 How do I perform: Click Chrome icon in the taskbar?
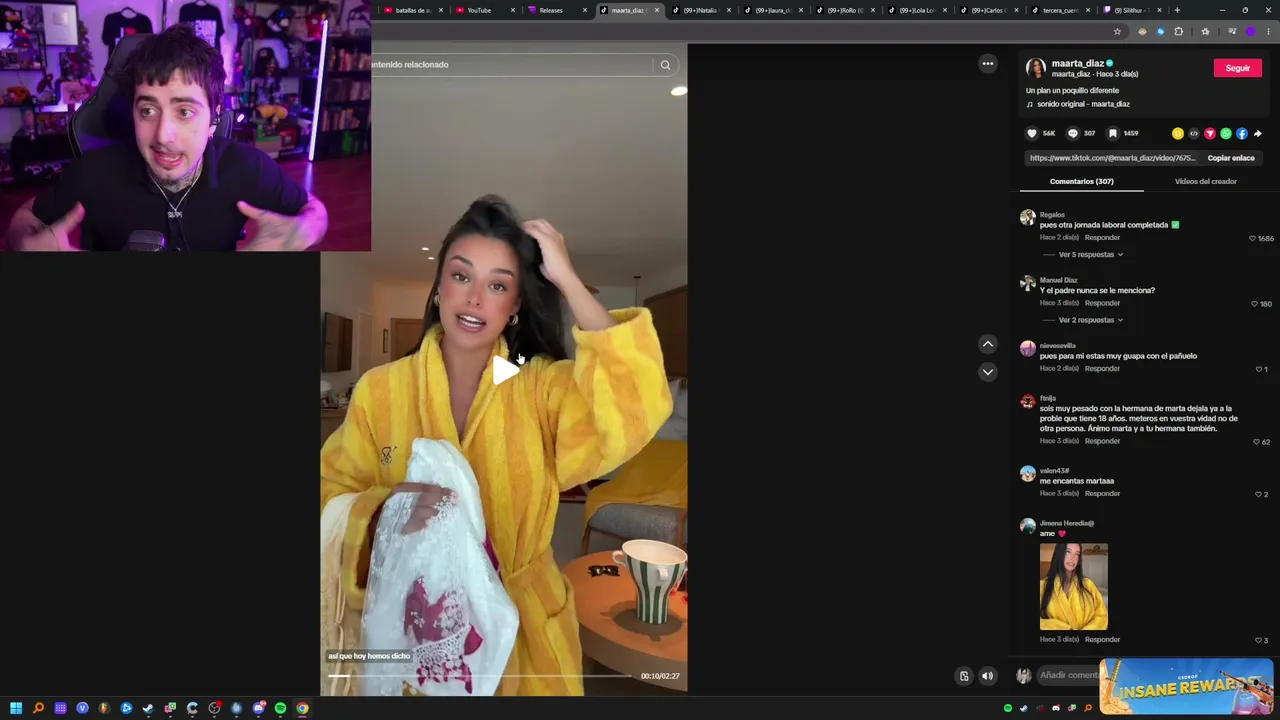[x=302, y=708]
